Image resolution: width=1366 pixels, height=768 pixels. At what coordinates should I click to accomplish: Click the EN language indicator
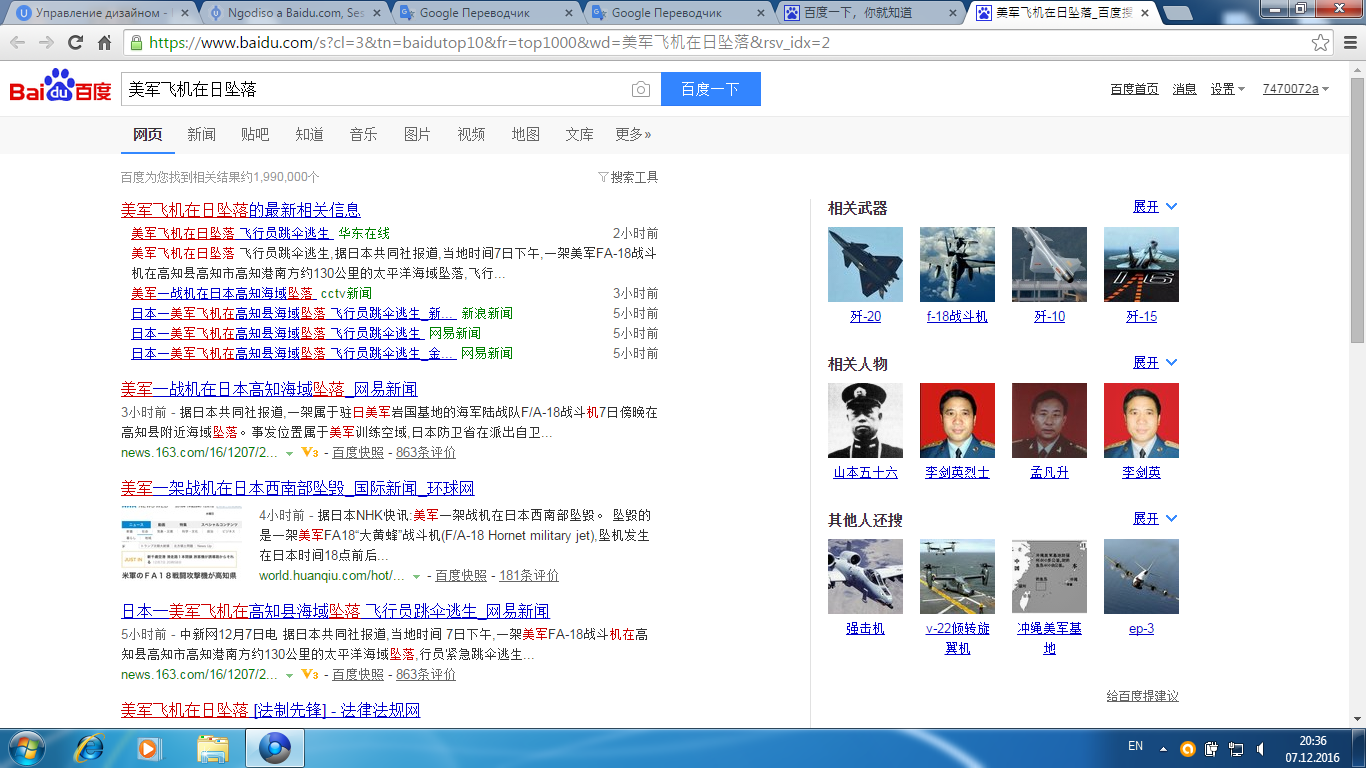(1135, 746)
